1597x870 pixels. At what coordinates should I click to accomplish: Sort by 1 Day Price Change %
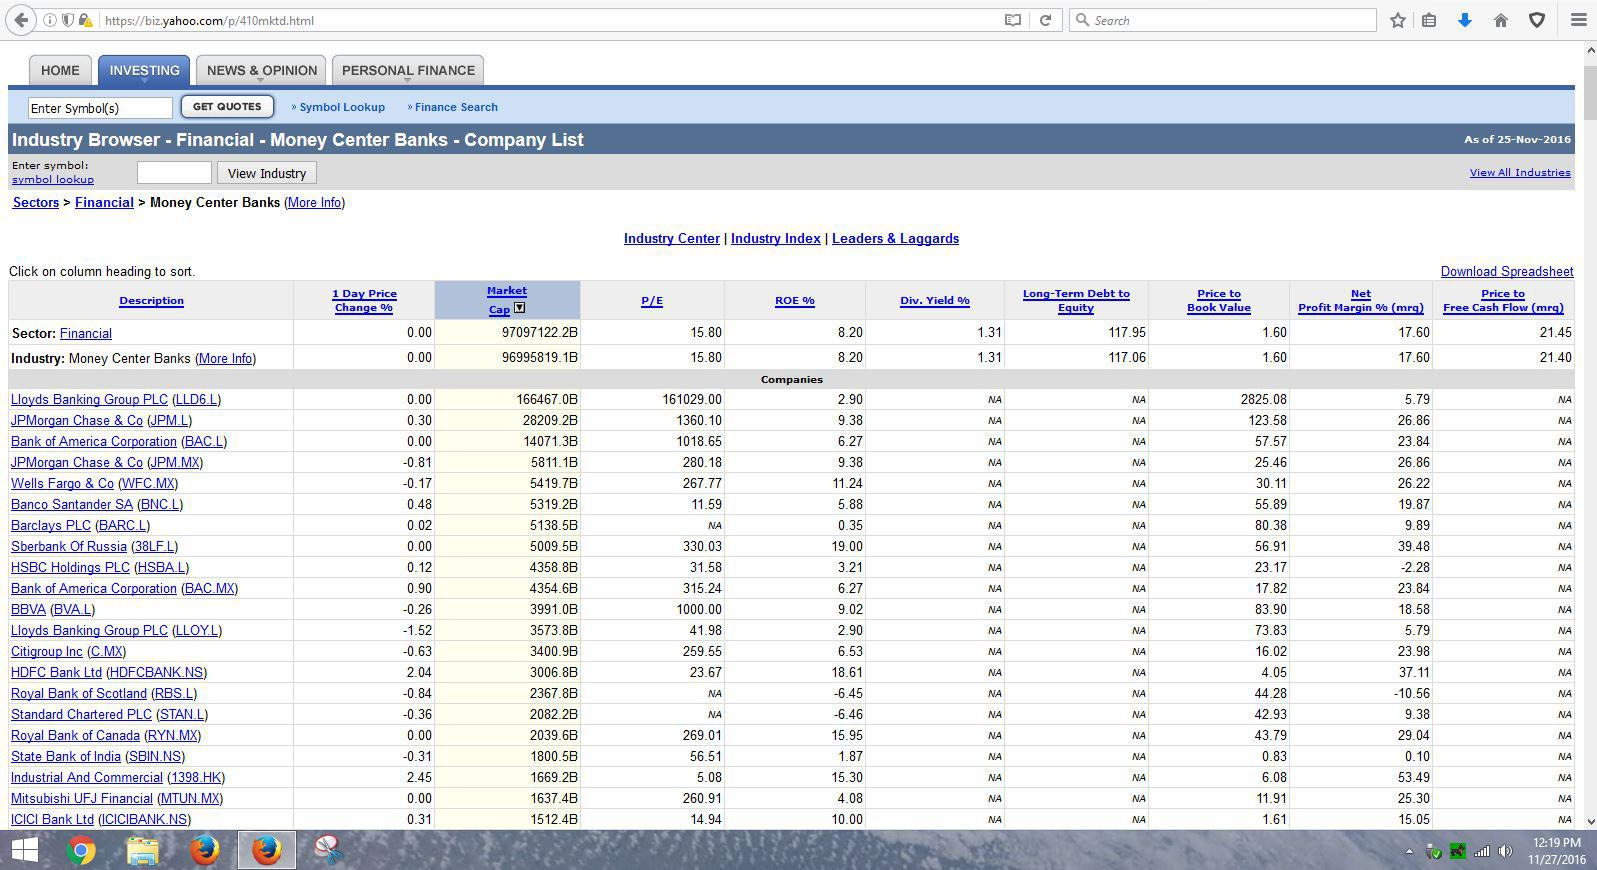[364, 300]
